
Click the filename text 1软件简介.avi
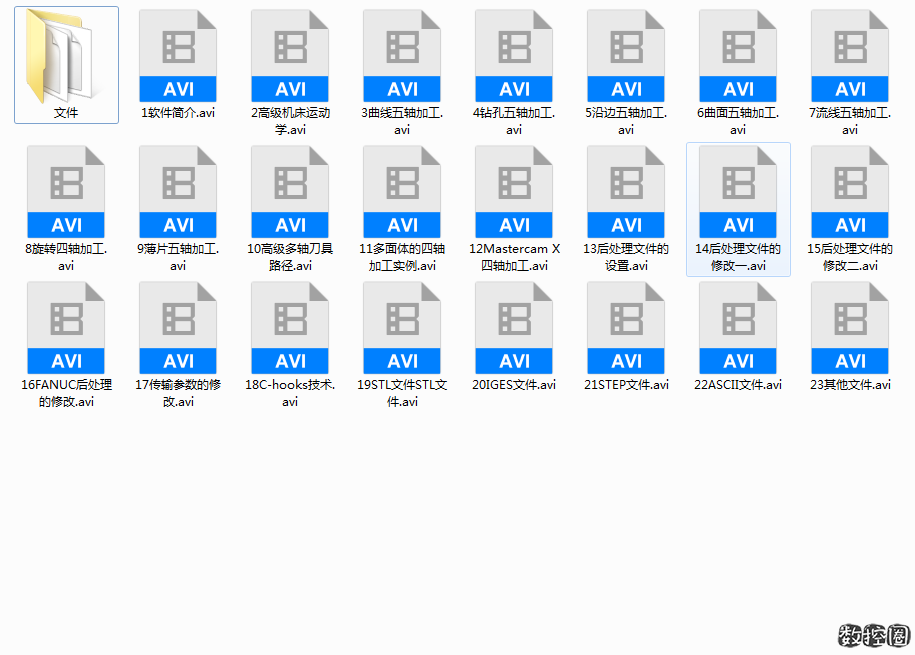pos(178,113)
